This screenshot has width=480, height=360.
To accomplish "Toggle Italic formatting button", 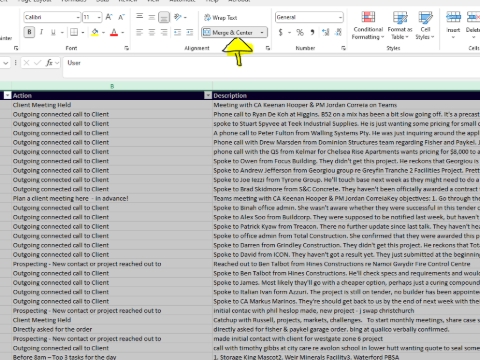I will pyautogui.click(x=41, y=32).
